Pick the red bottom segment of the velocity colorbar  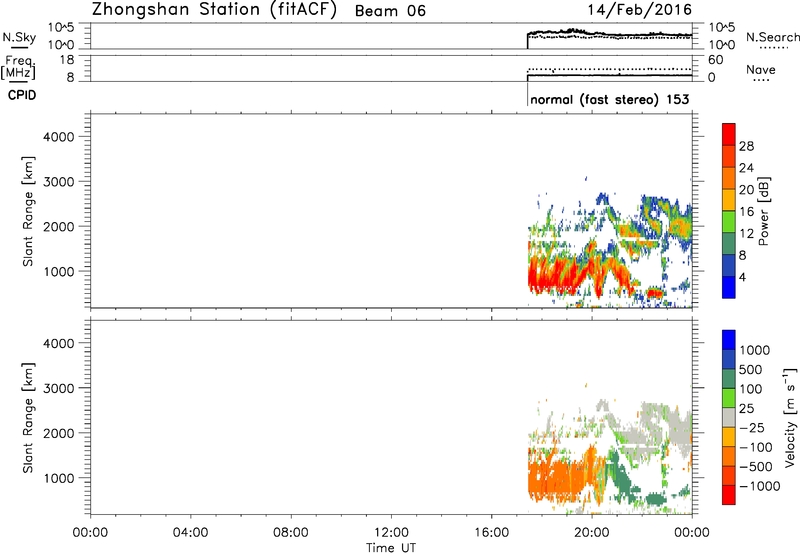tap(729, 495)
